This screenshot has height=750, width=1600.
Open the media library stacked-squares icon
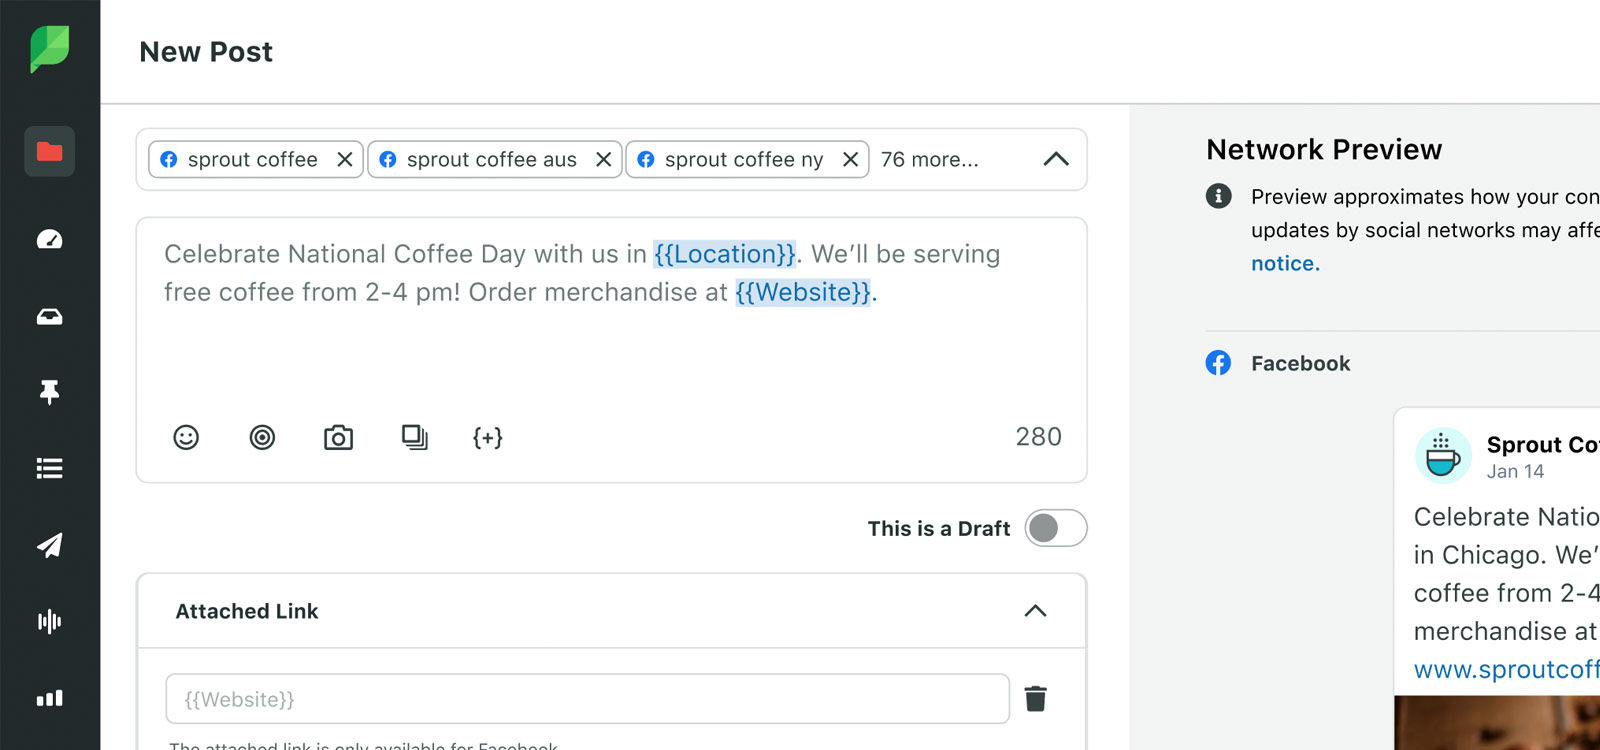(x=414, y=437)
